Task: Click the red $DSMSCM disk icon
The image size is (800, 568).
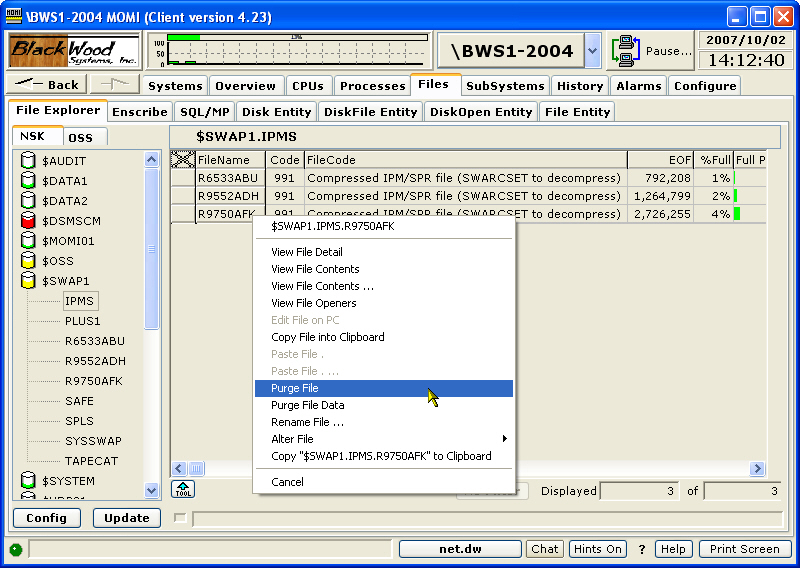Action: click(28, 220)
